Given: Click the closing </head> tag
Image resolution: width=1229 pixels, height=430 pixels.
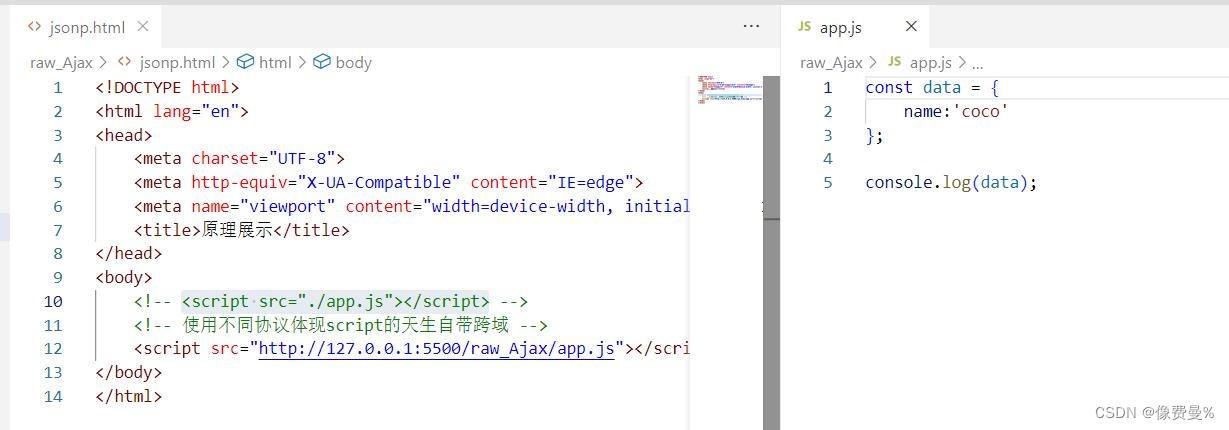Looking at the screenshot, I should pos(128,253).
